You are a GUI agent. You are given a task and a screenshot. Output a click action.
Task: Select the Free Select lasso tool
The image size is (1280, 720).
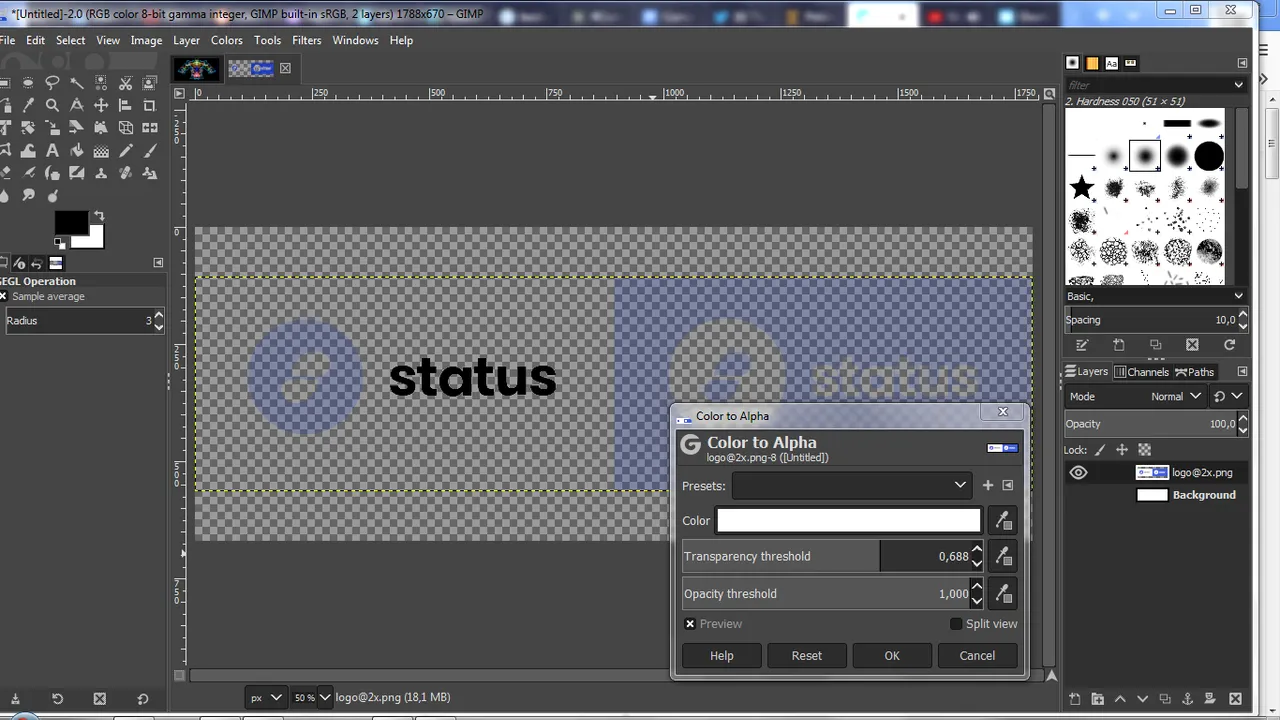click(x=52, y=83)
